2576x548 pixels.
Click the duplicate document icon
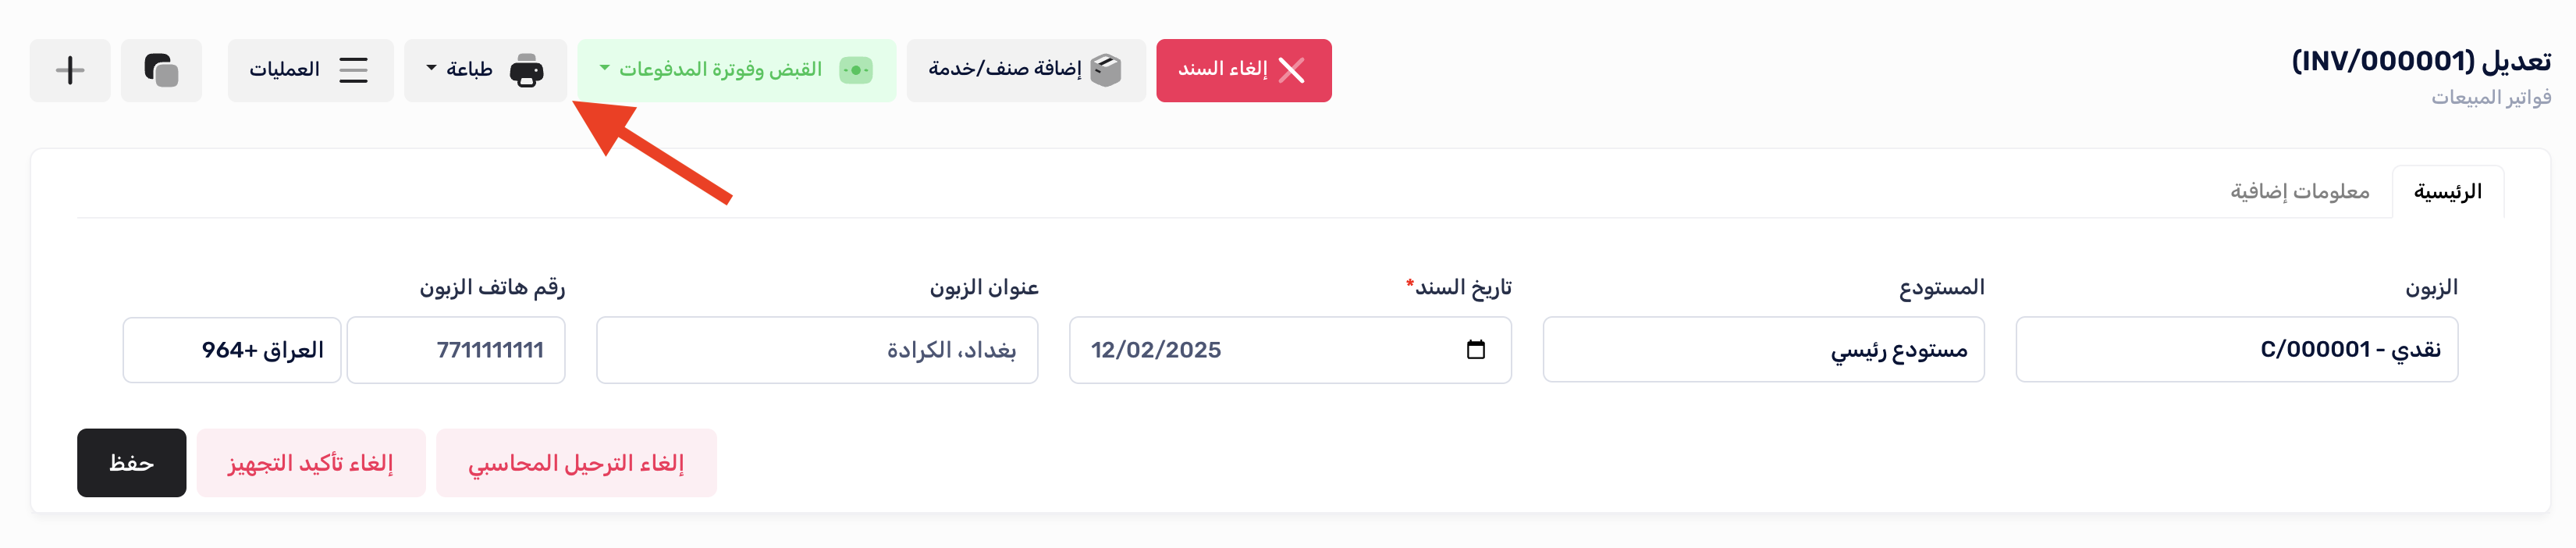pyautogui.click(x=161, y=70)
